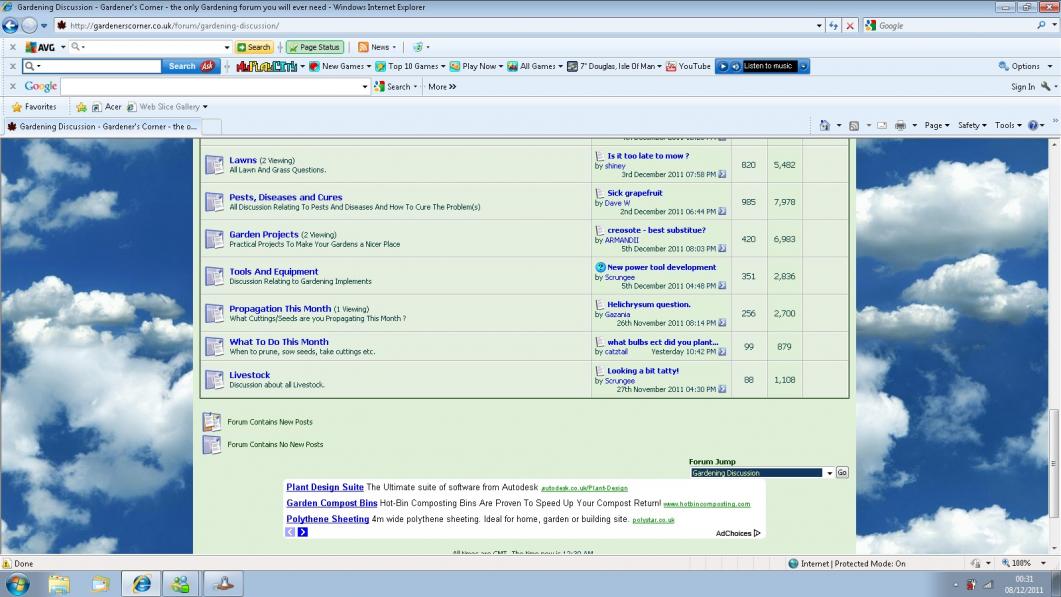The image size is (1061, 597).
Task: Select the Gardening Discussion browser tab
Action: [102, 127]
